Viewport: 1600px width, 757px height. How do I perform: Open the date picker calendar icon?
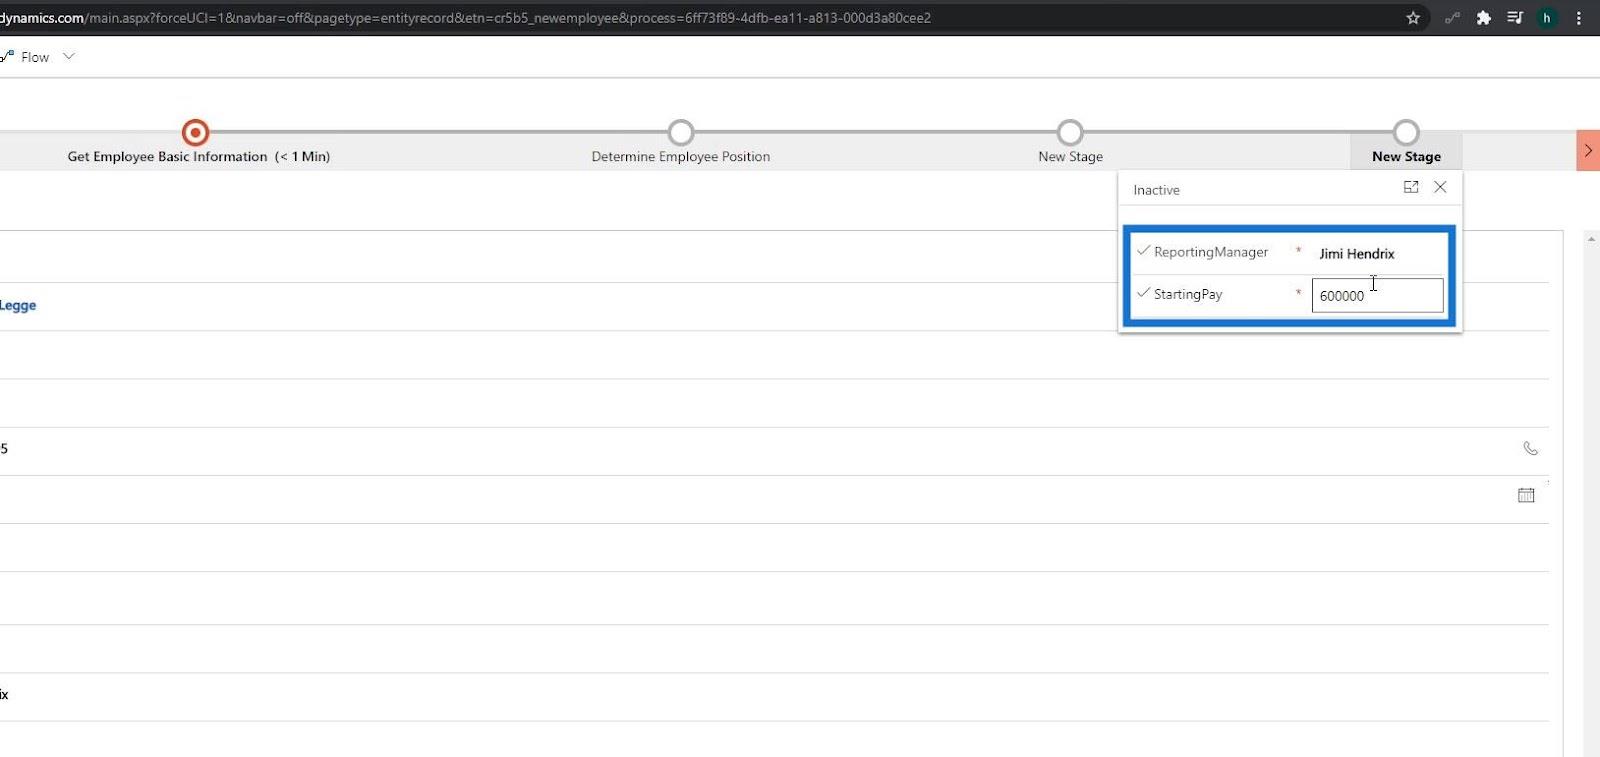point(1526,495)
